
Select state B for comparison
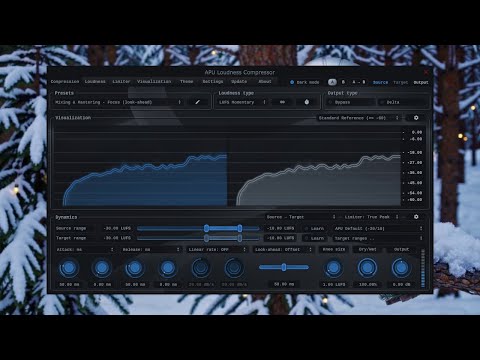click(343, 82)
